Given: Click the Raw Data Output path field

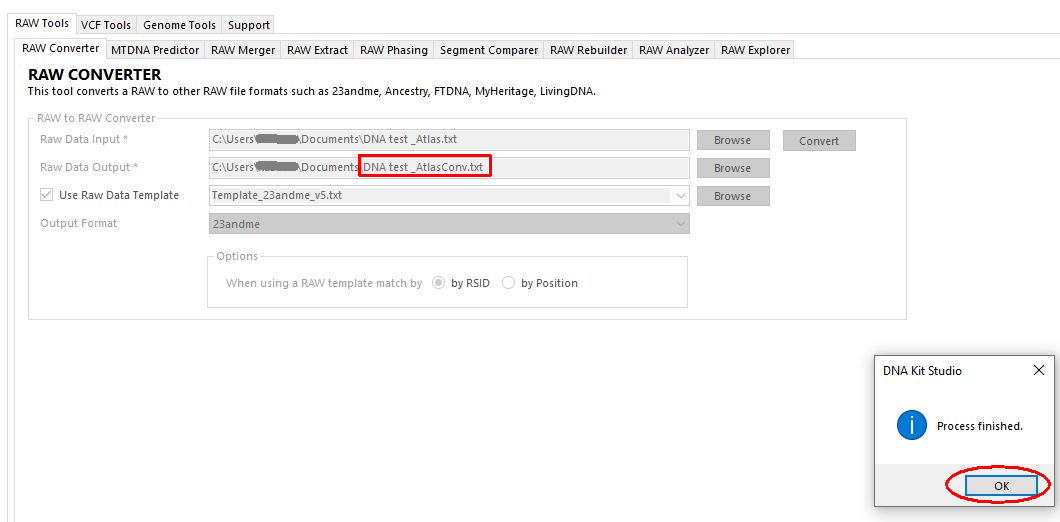Looking at the screenshot, I should click(x=448, y=168).
